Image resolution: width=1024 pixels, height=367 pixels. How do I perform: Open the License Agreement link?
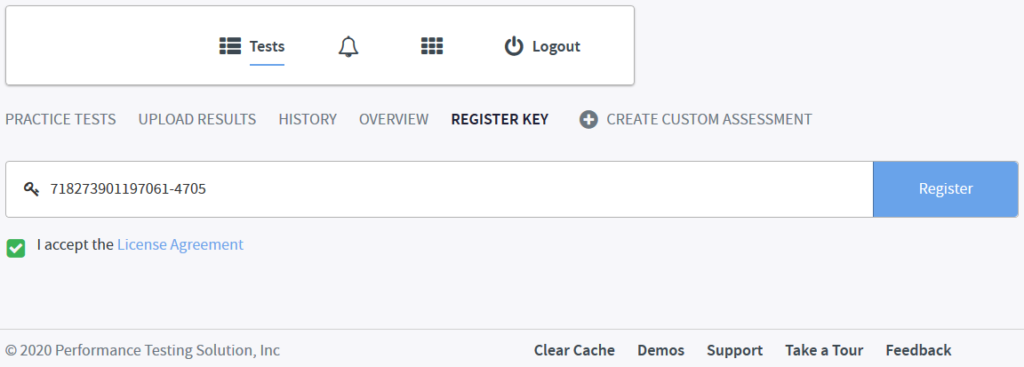[x=180, y=245]
